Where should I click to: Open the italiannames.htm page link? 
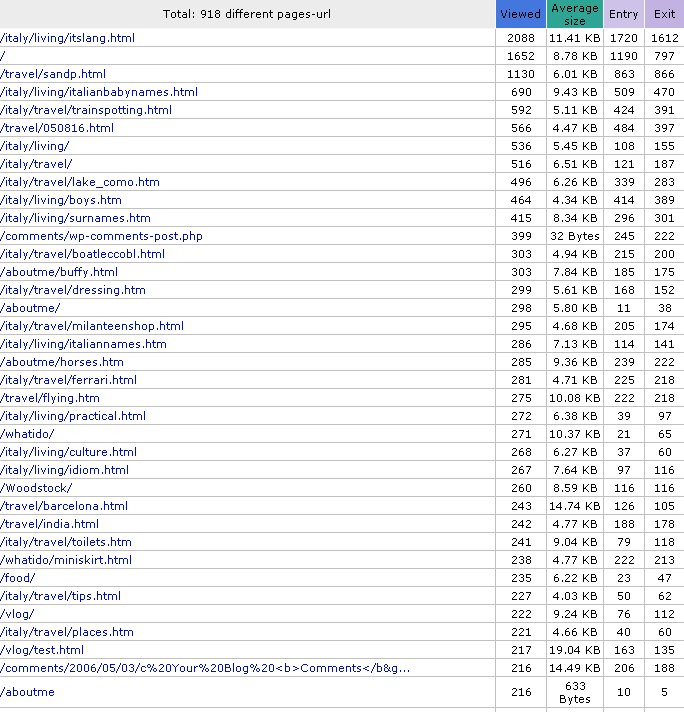tap(84, 344)
